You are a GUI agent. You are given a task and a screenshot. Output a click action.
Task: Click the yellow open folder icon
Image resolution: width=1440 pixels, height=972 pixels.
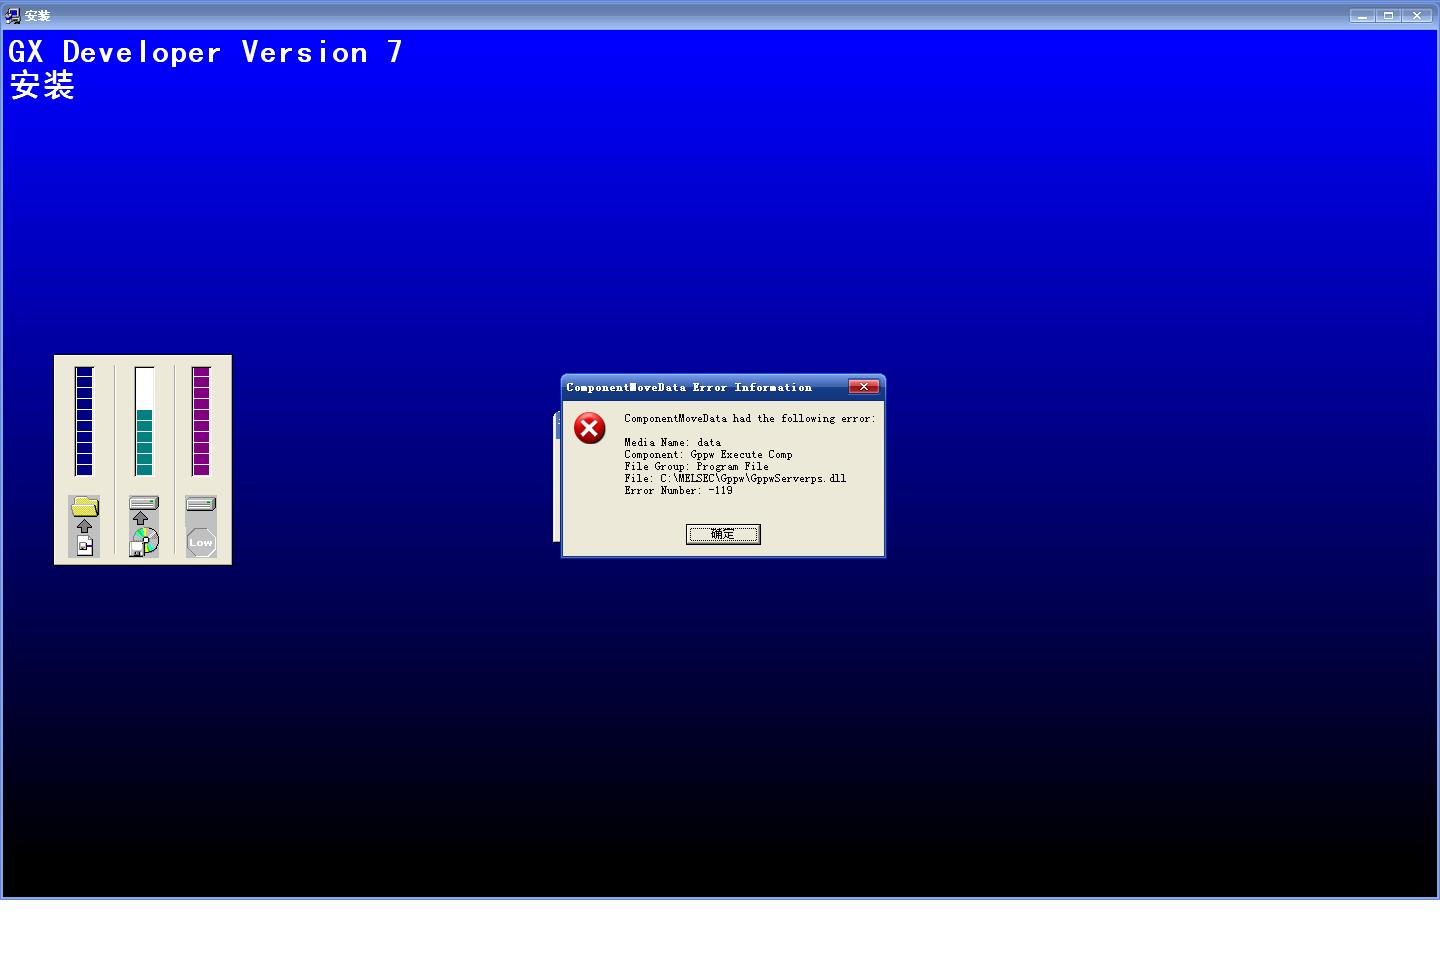[85, 506]
